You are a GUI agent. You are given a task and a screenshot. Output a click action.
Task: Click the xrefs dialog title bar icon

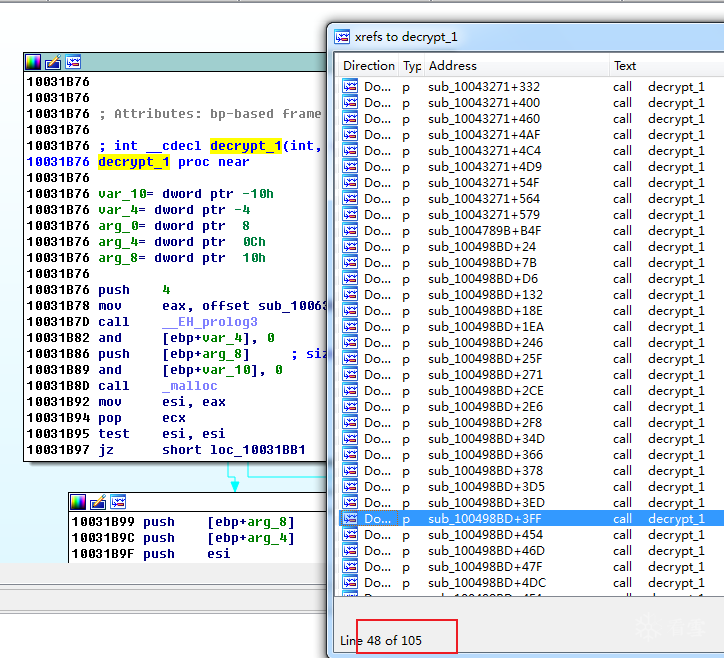(342, 36)
